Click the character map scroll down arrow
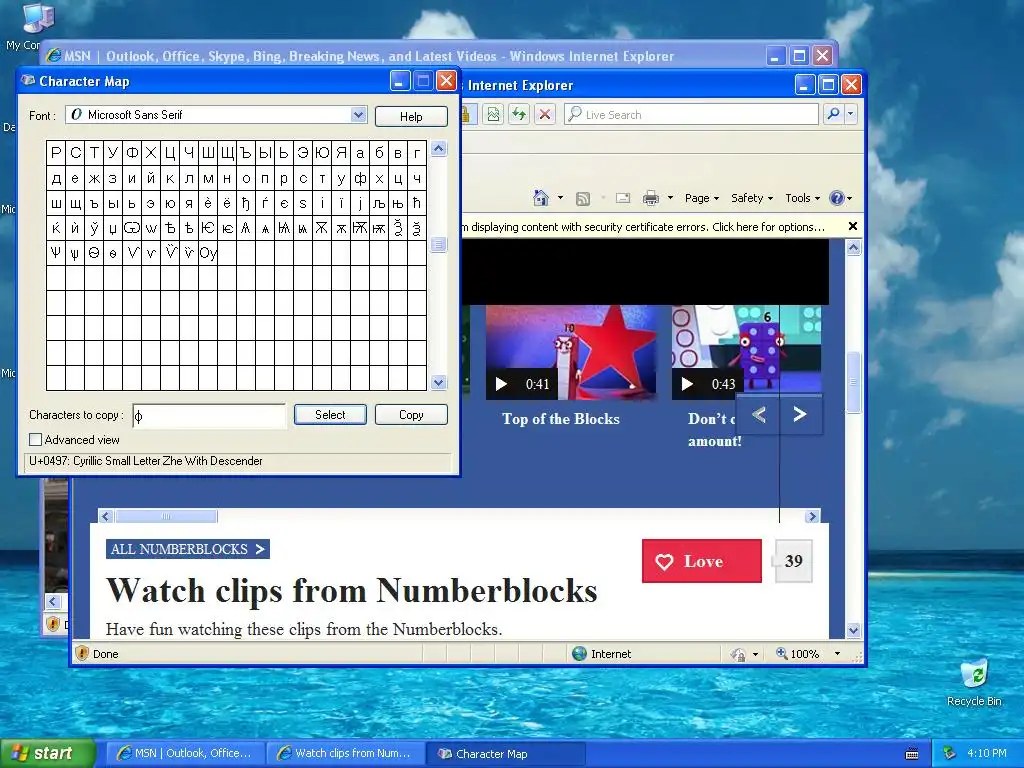This screenshot has width=1024, height=768. click(439, 383)
